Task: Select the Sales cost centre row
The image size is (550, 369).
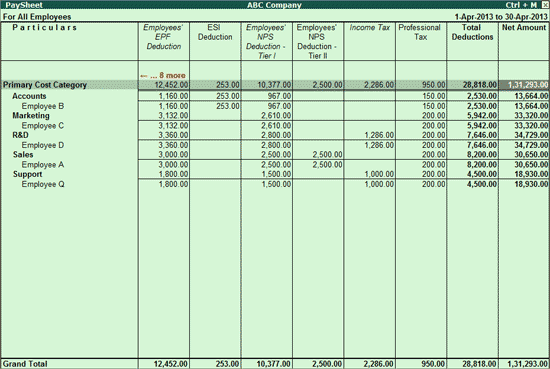Action: point(275,155)
